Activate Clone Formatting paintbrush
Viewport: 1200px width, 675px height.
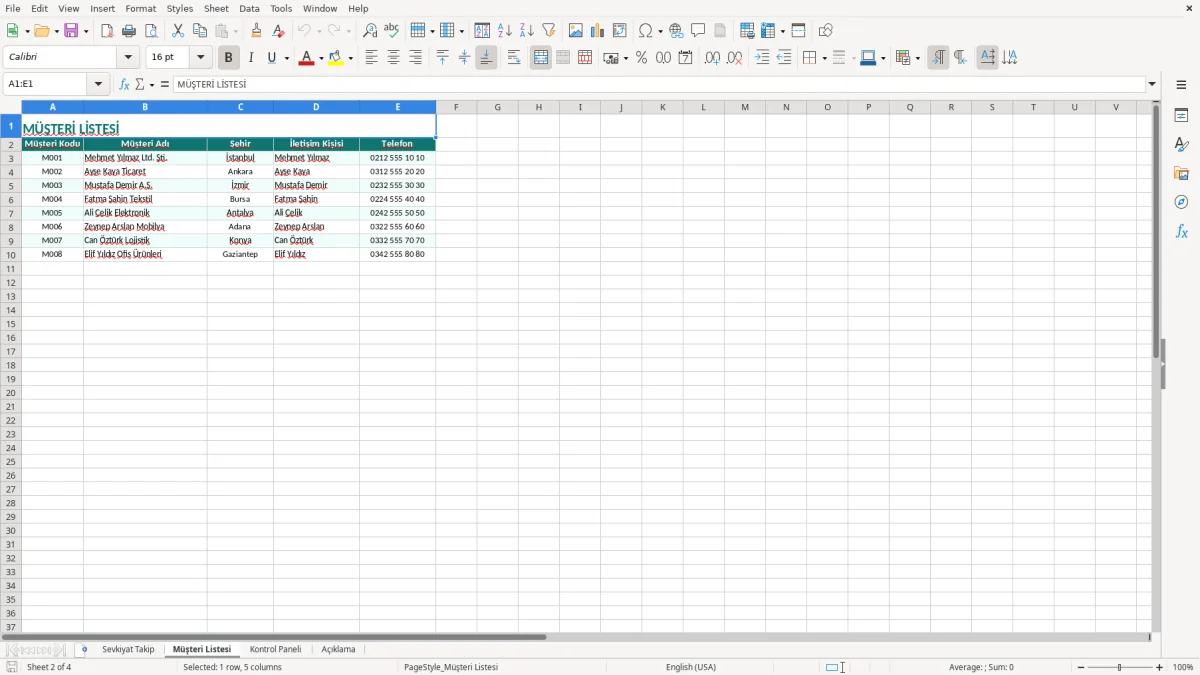click(x=257, y=31)
